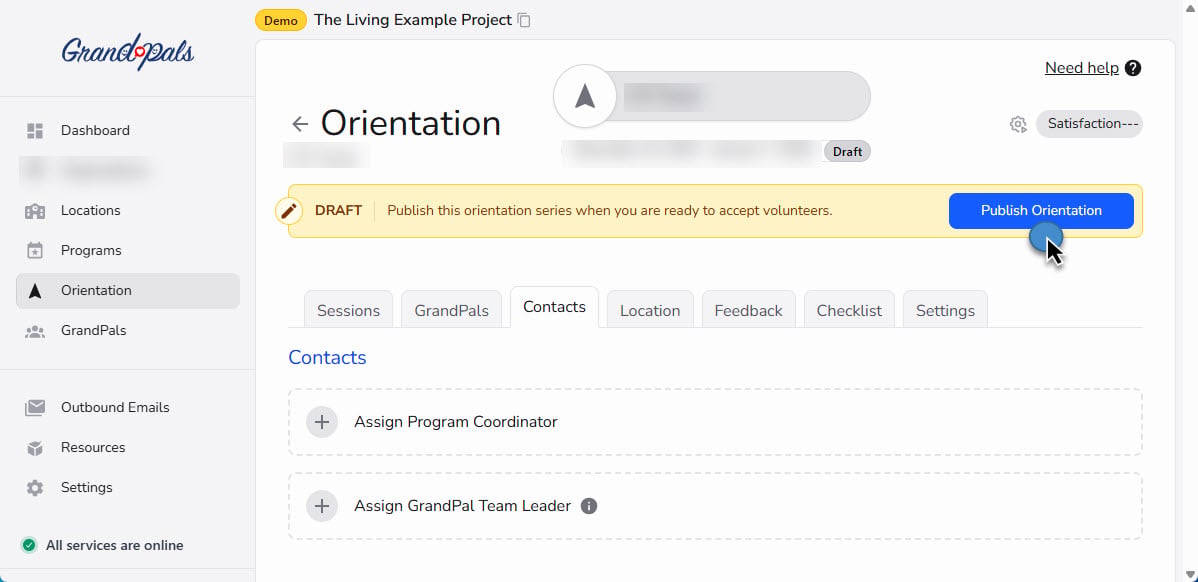Click the plus icon for Program Coordinator

(322, 422)
